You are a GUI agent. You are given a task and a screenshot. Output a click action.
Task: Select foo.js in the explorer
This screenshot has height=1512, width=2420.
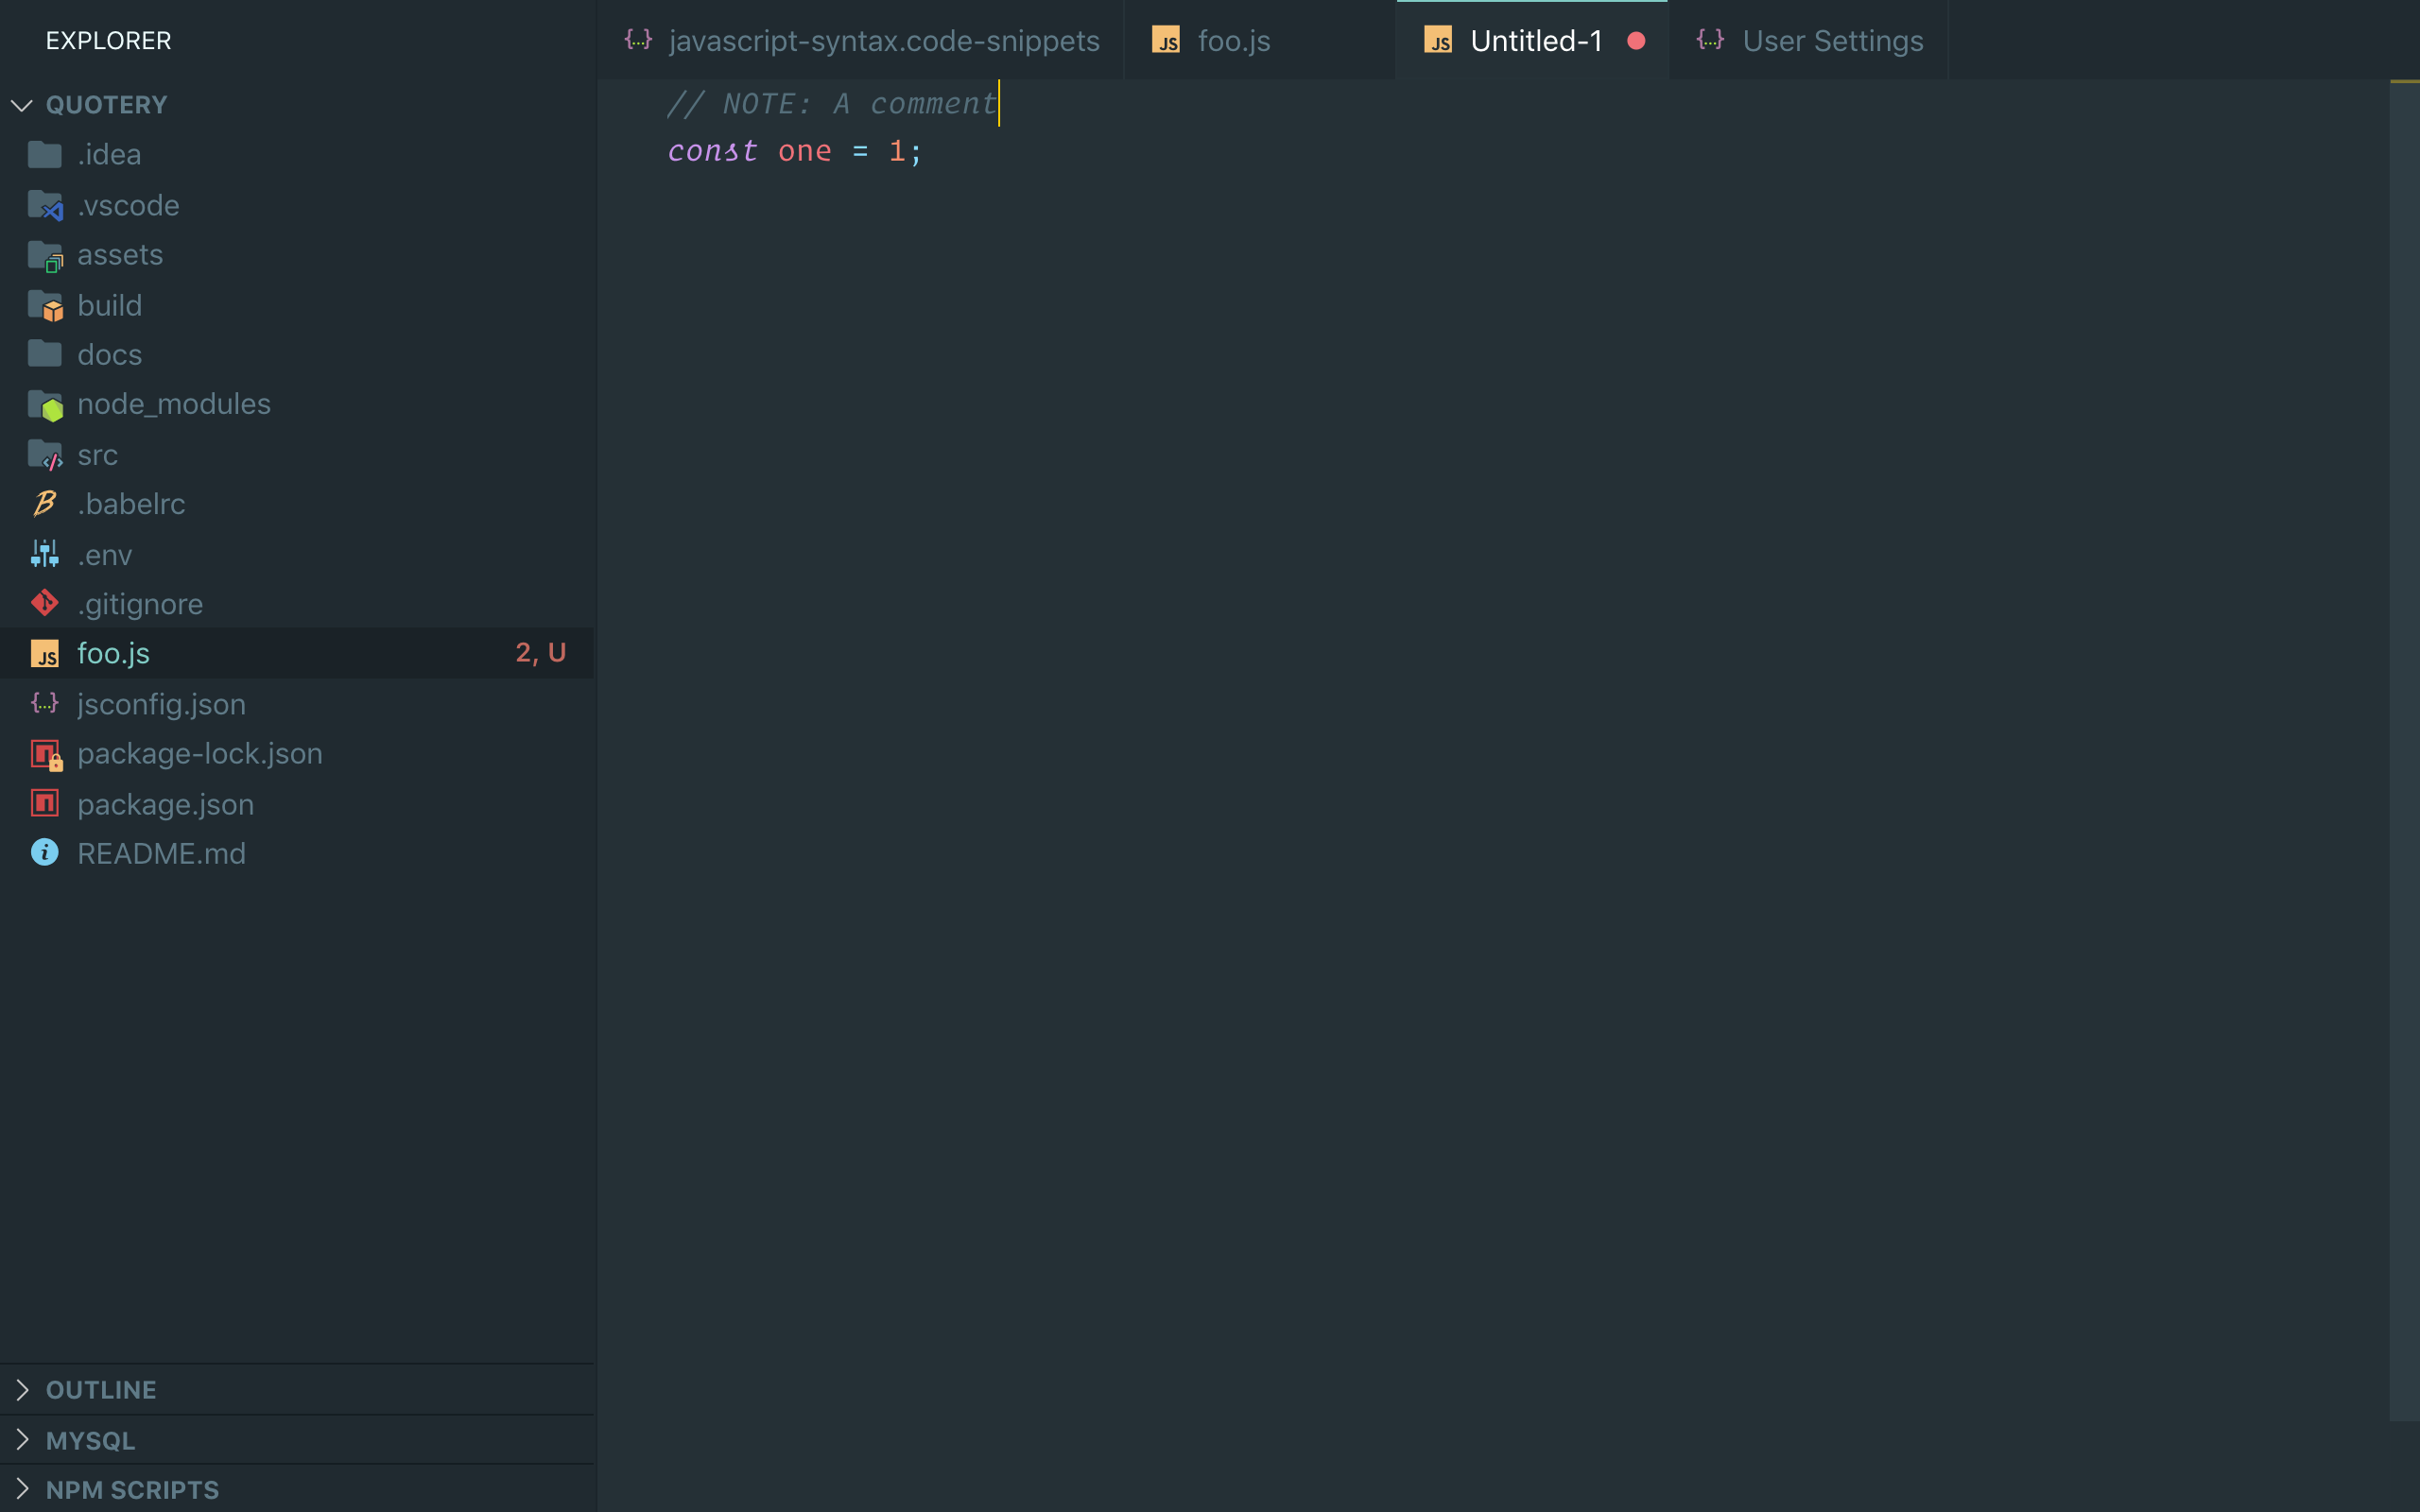pyautogui.click(x=297, y=653)
